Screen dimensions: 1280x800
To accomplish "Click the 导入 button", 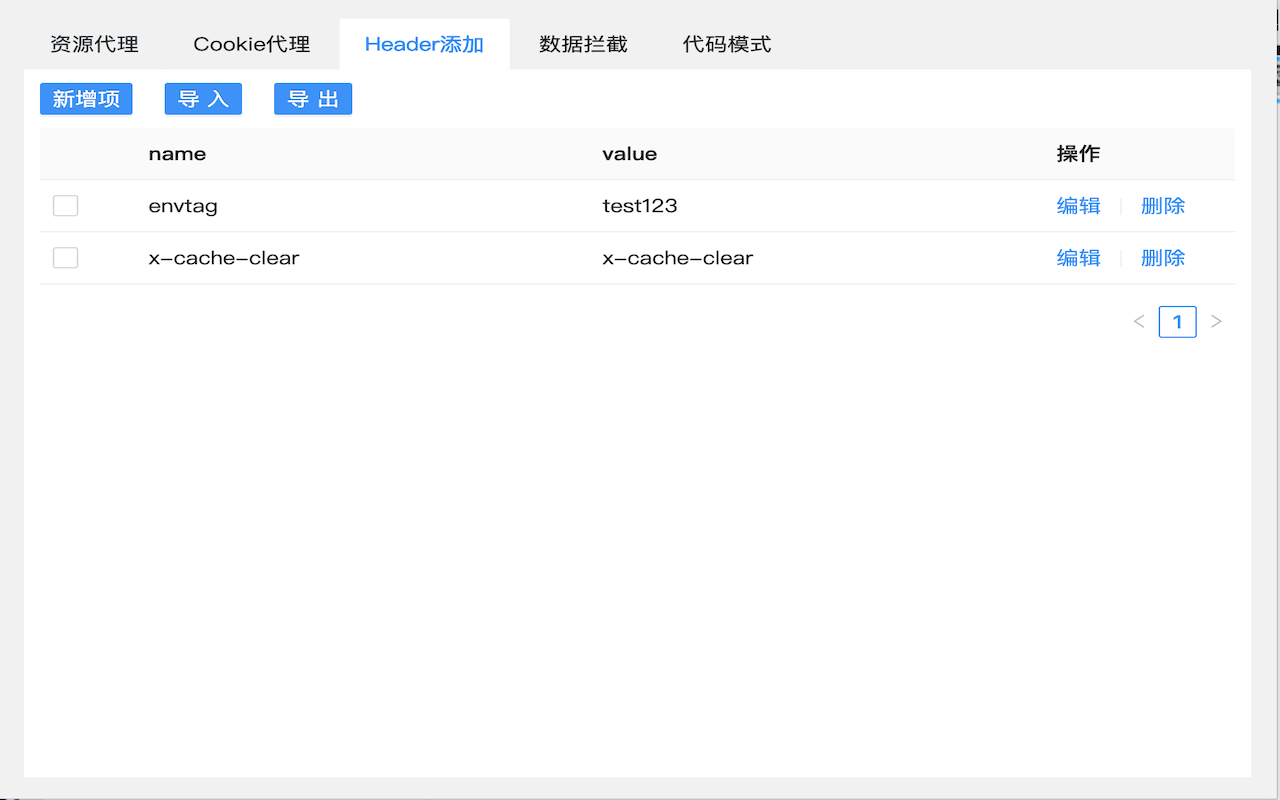I will [x=203, y=99].
